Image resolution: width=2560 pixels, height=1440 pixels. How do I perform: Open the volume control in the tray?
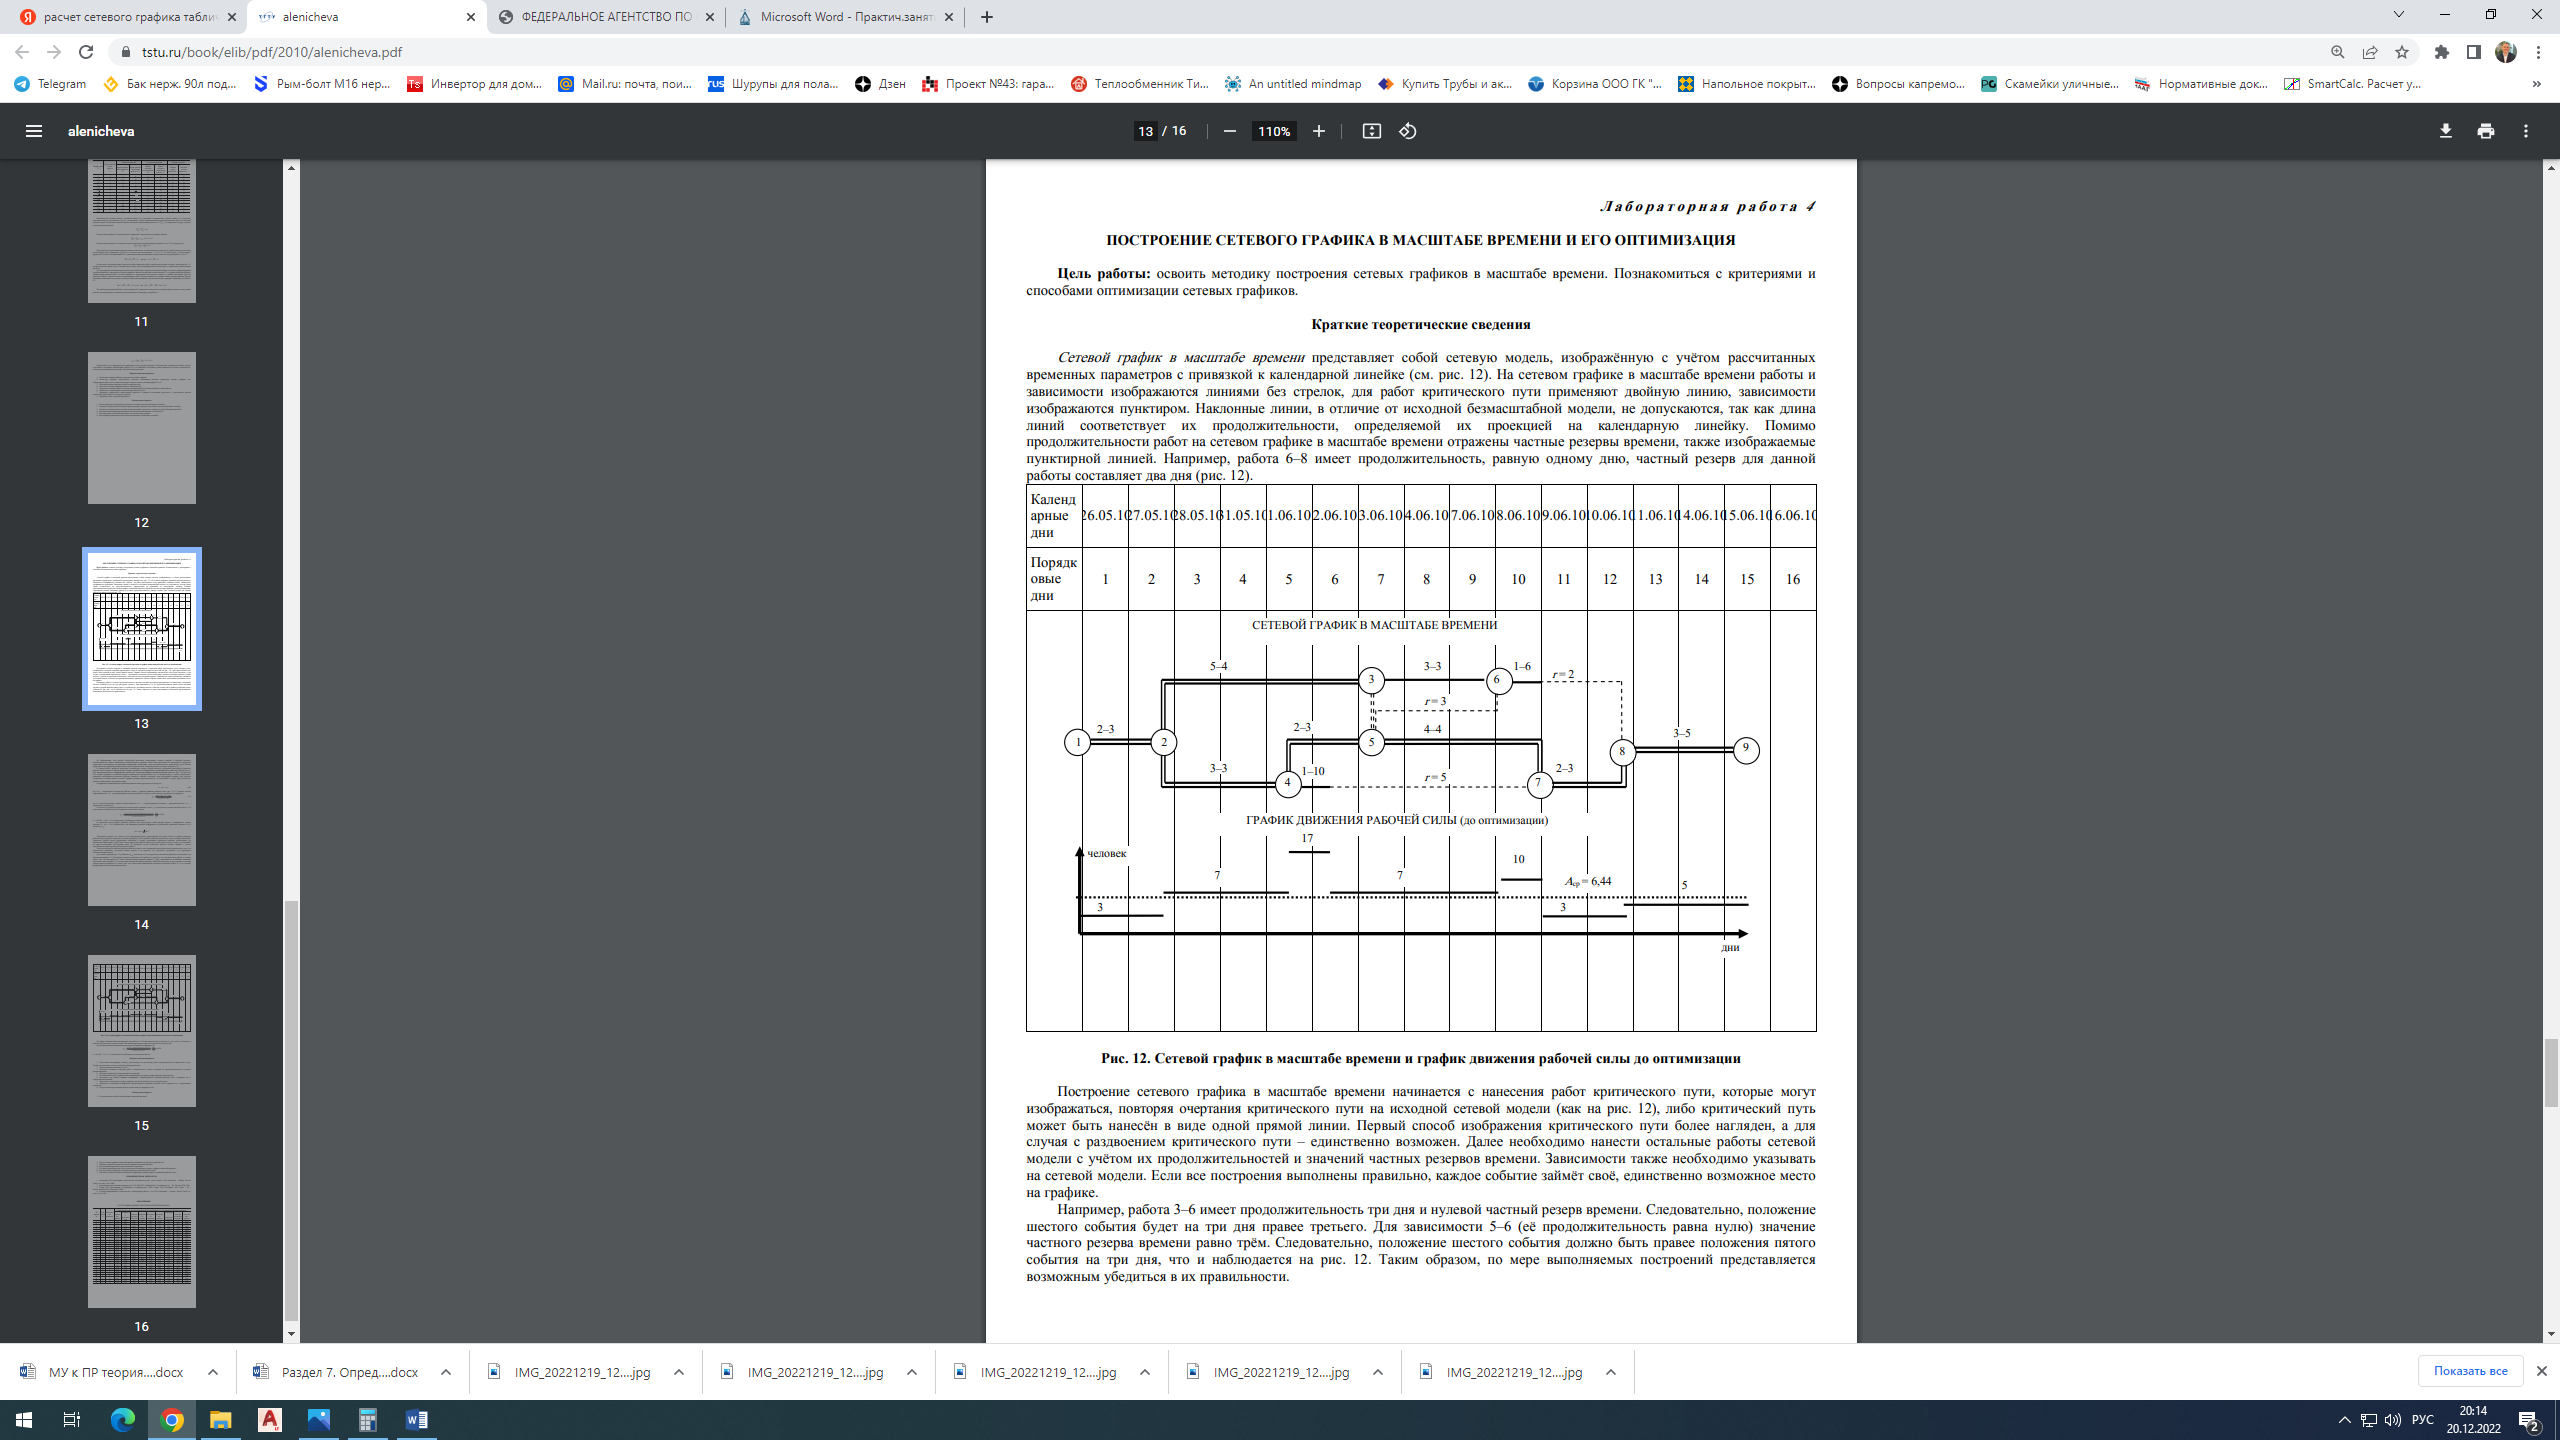point(2392,1420)
